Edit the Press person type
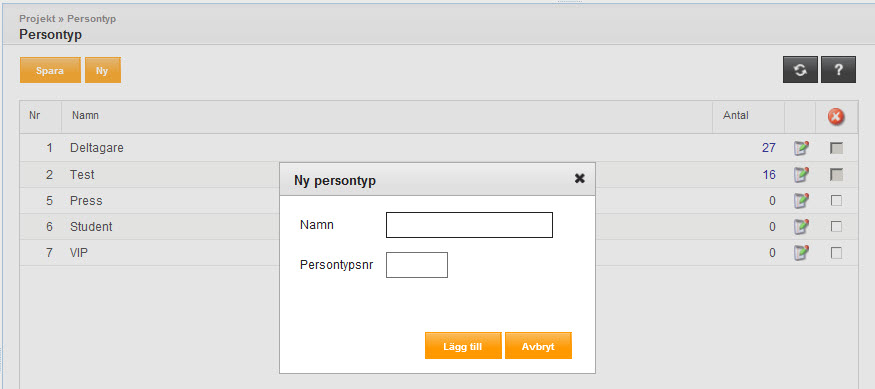 click(801, 200)
